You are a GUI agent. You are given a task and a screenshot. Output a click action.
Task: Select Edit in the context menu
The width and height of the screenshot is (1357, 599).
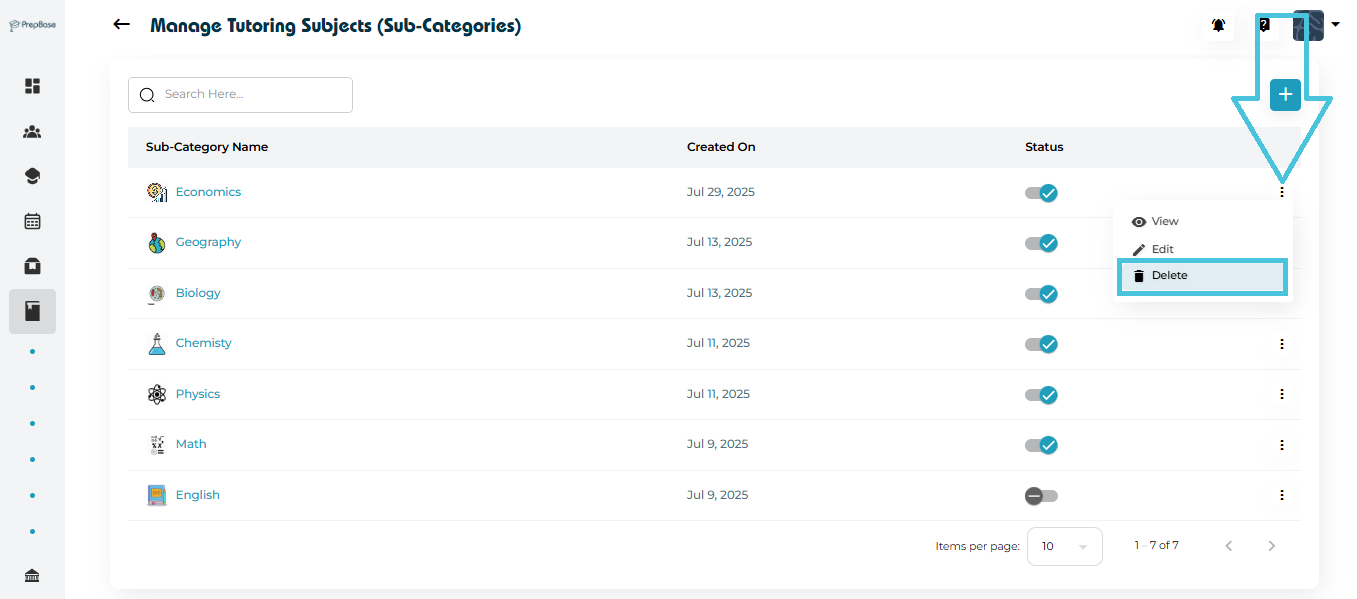point(1162,249)
